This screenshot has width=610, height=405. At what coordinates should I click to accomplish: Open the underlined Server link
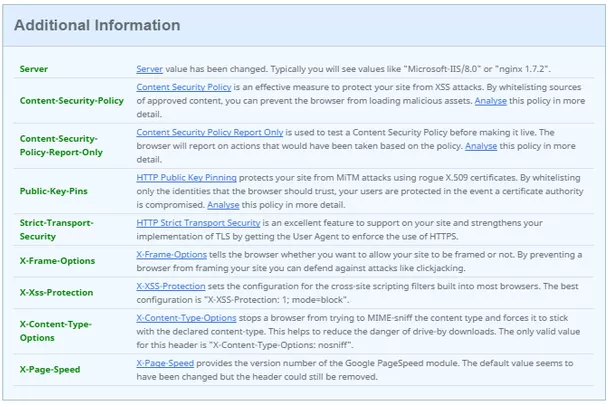coord(149,69)
